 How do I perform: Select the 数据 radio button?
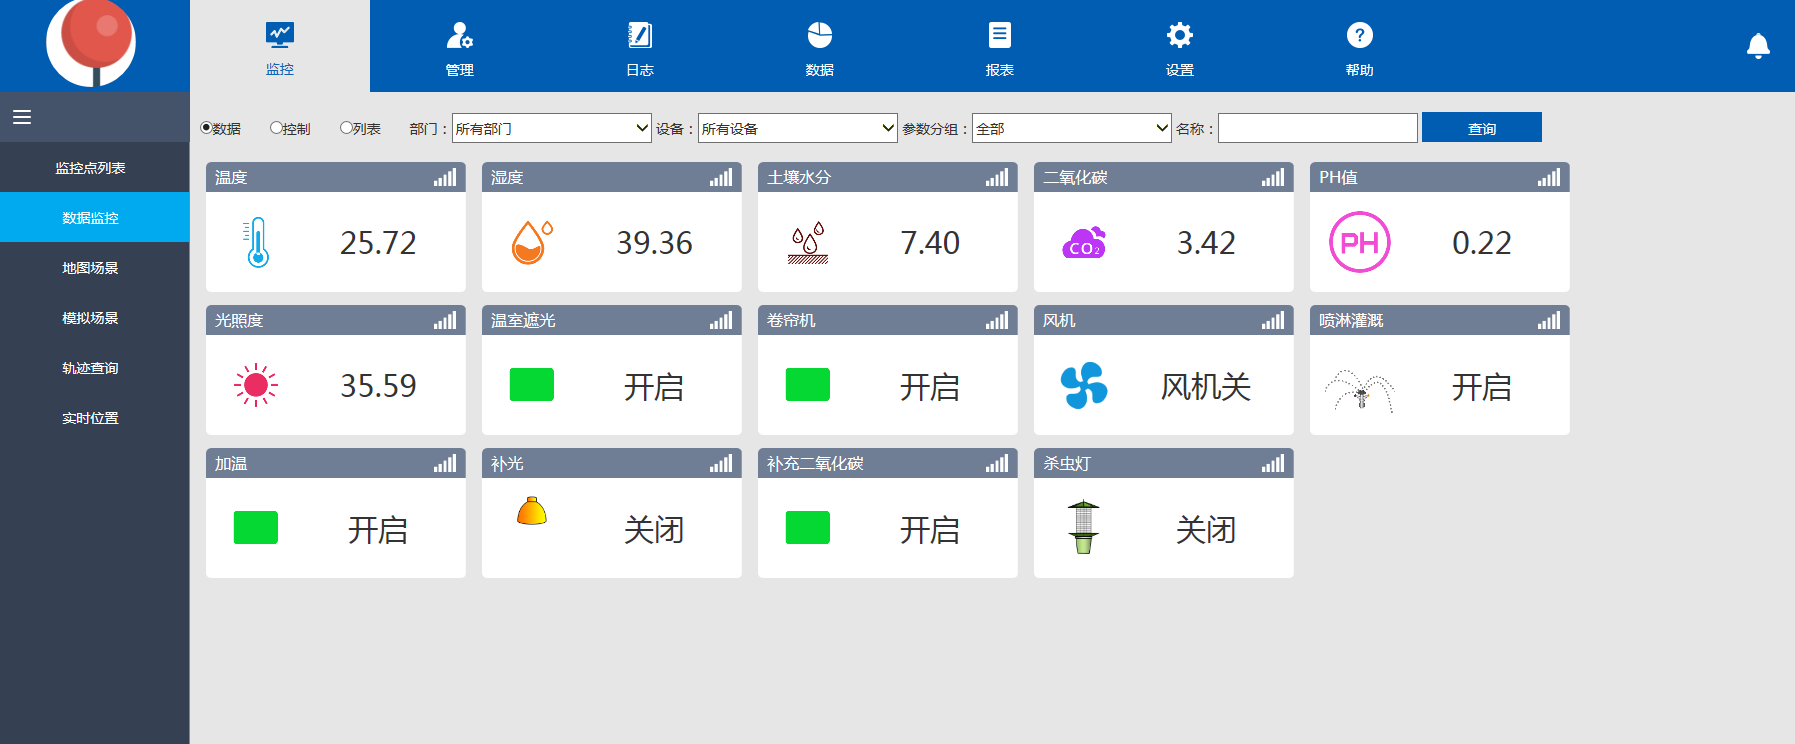[206, 128]
